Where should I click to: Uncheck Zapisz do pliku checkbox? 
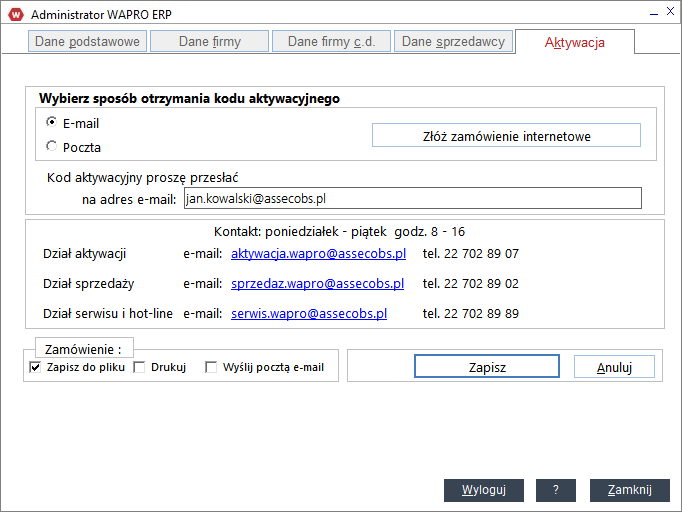point(35,367)
